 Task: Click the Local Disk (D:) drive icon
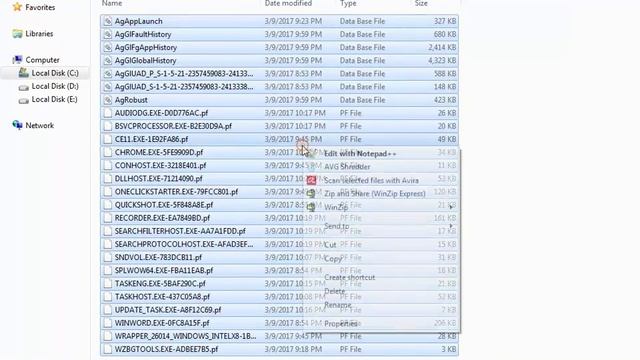[24, 87]
